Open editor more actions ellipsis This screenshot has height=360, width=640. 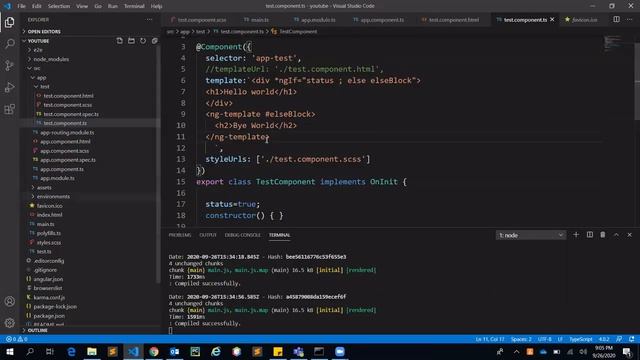tap(629, 19)
